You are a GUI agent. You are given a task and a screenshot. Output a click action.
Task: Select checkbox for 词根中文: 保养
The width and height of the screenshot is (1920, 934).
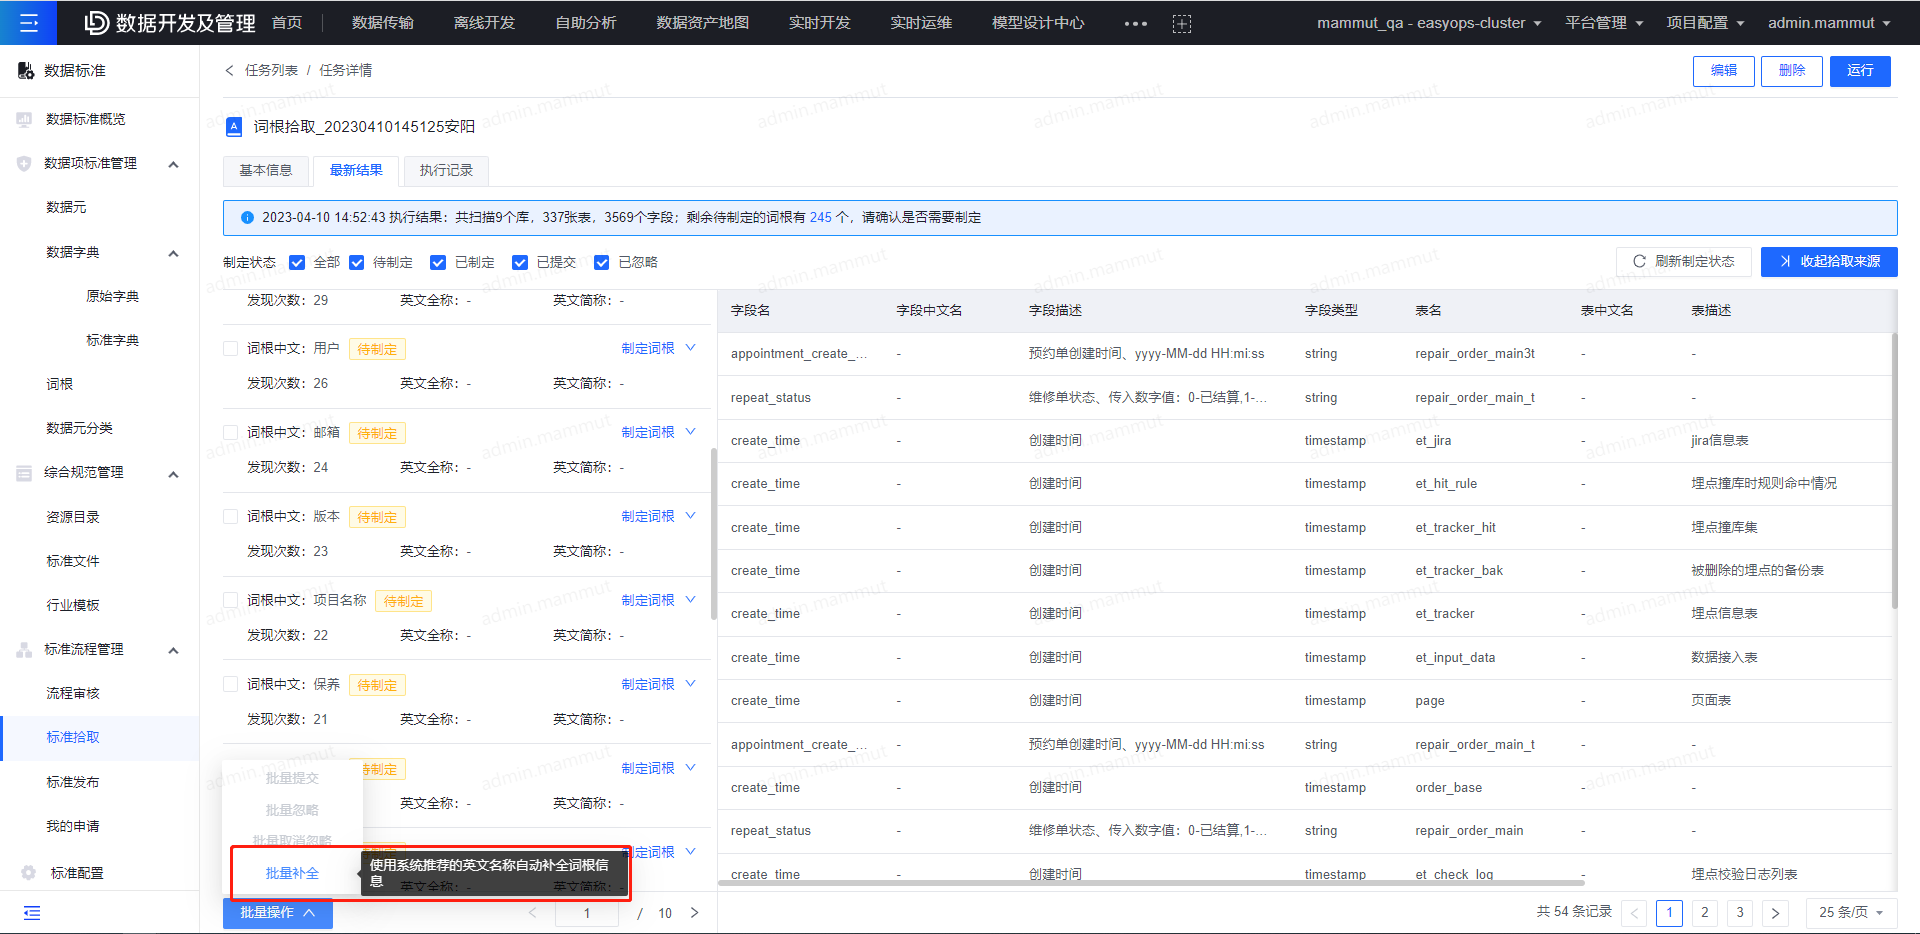230,685
